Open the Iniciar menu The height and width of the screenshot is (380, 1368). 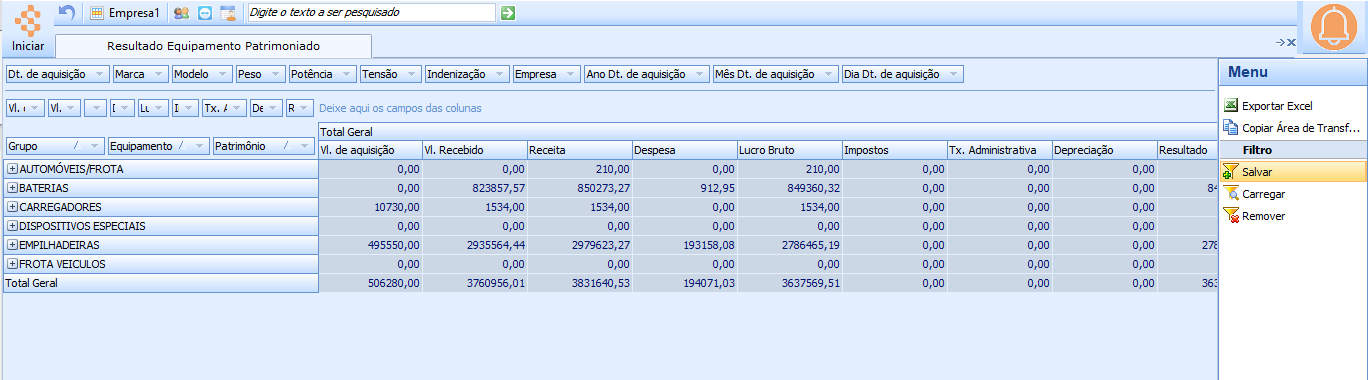click(28, 46)
